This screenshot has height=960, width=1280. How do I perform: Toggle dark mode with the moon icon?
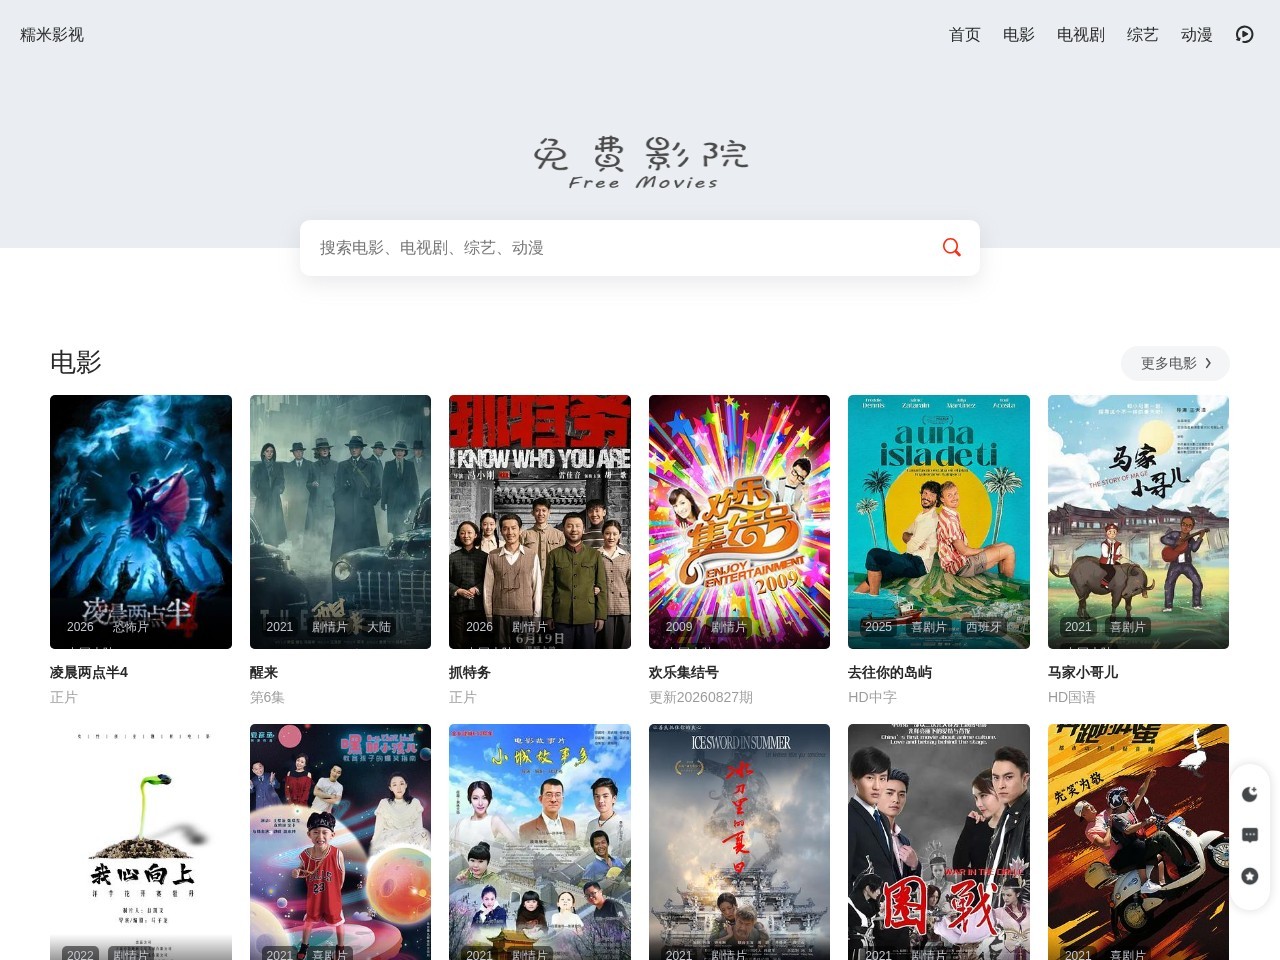tap(1250, 794)
